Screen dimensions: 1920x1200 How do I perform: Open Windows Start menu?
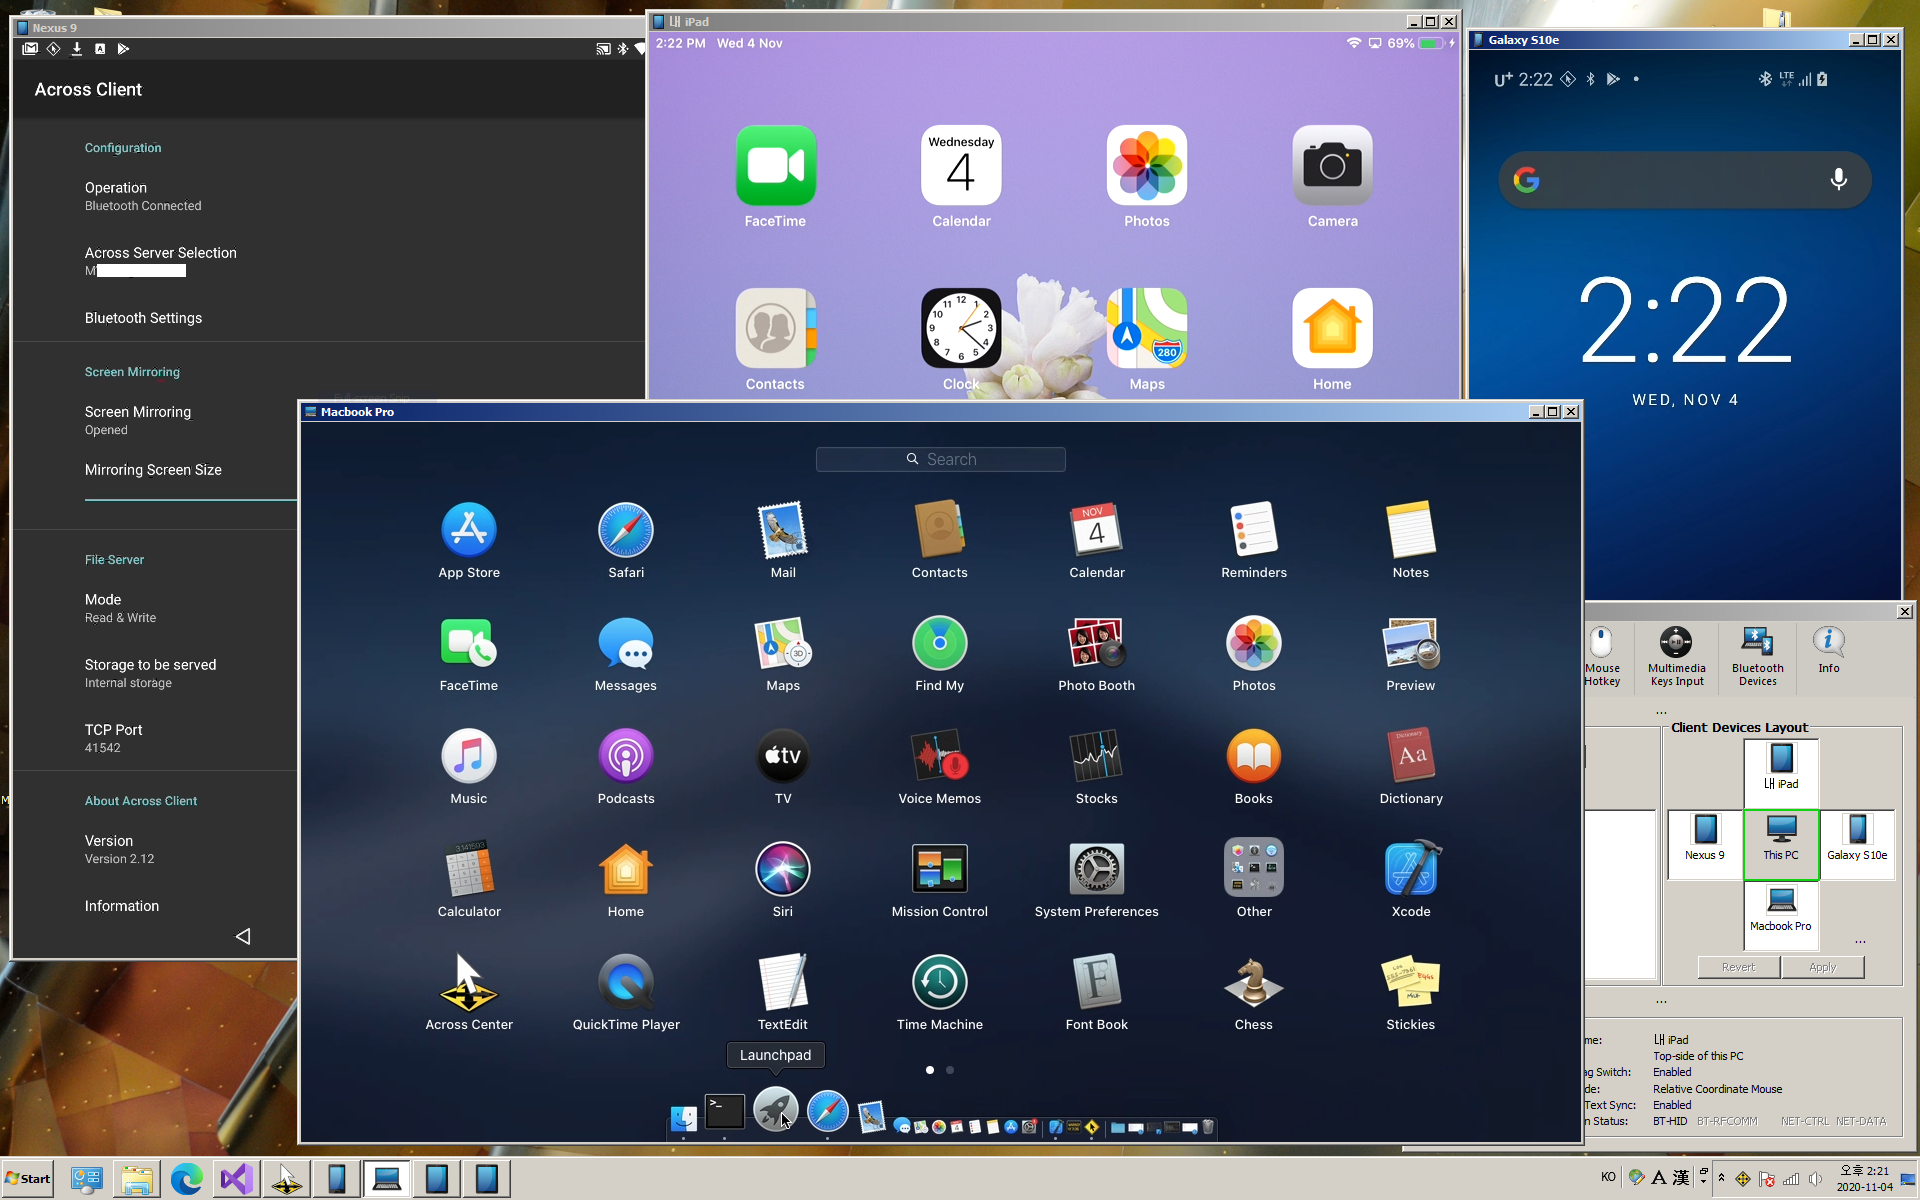28,1178
